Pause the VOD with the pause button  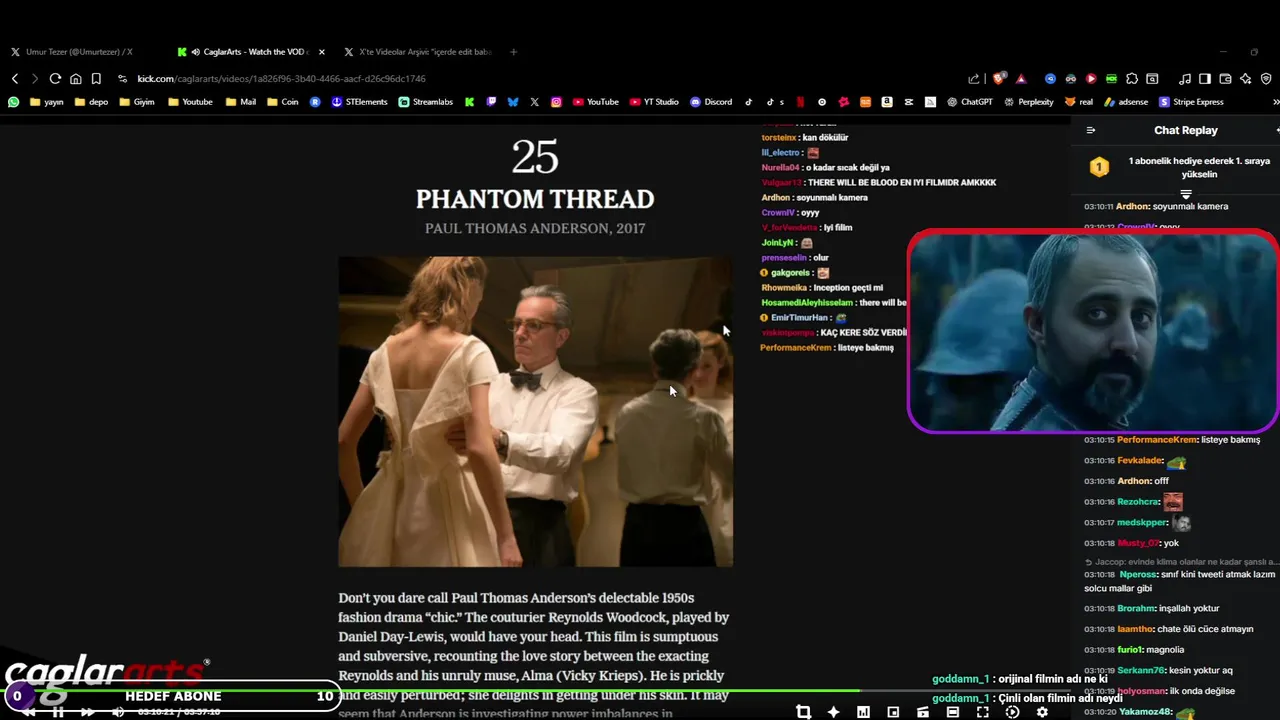(58, 712)
